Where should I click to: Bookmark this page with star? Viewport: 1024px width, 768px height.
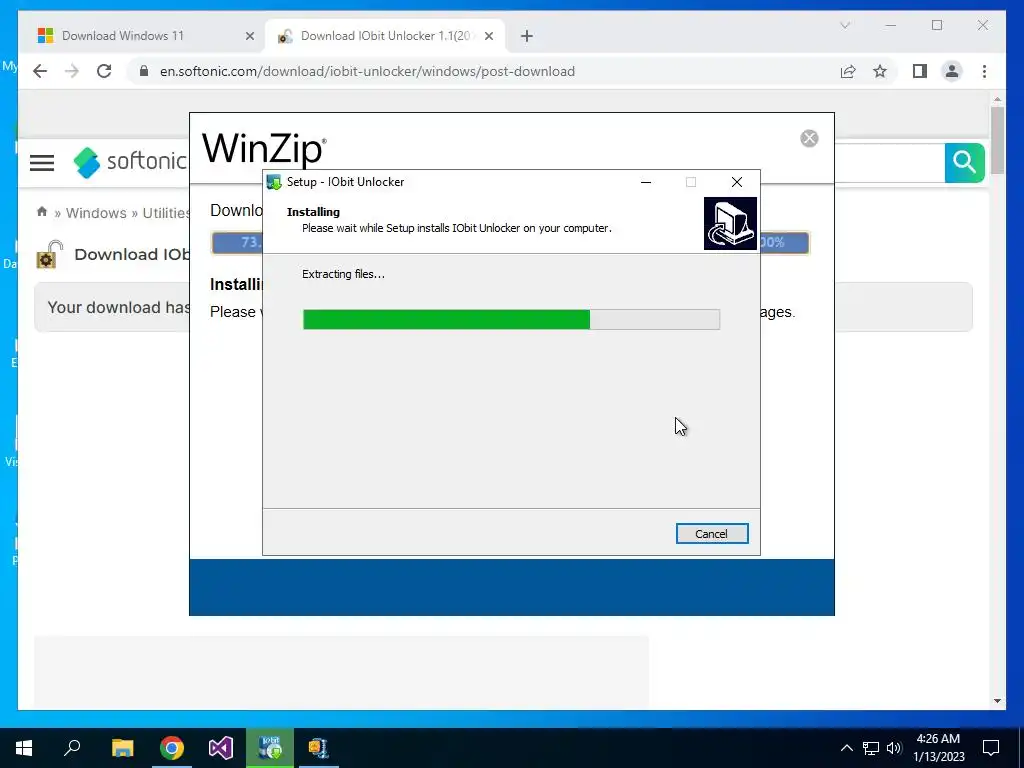tap(880, 71)
